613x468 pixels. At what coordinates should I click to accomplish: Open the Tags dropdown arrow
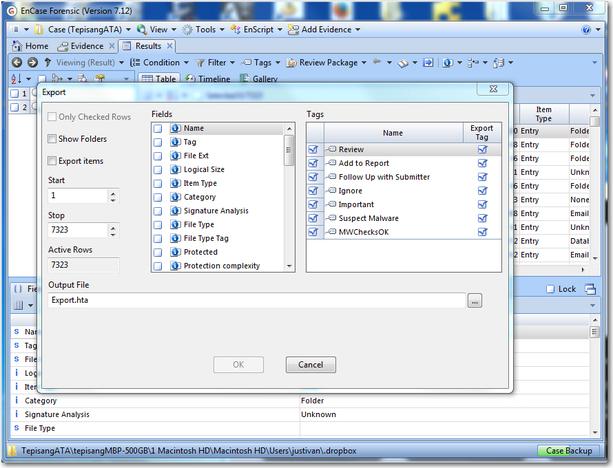278,63
